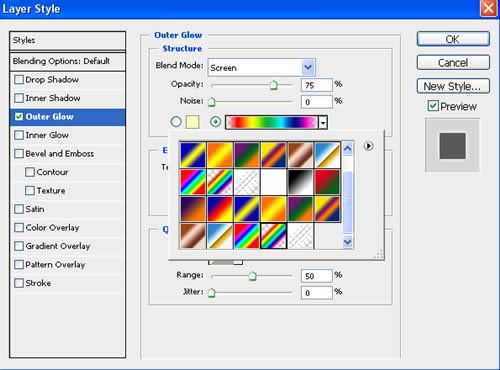This screenshot has height=370, width=500.
Task: Click the Jitter percentage input field
Action: (317, 293)
